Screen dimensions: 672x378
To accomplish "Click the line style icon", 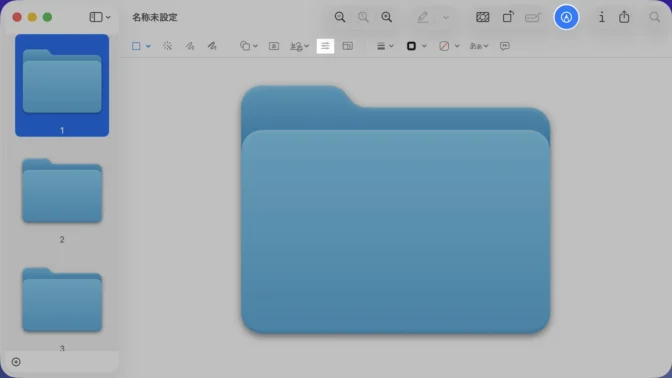I will click(381, 46).
